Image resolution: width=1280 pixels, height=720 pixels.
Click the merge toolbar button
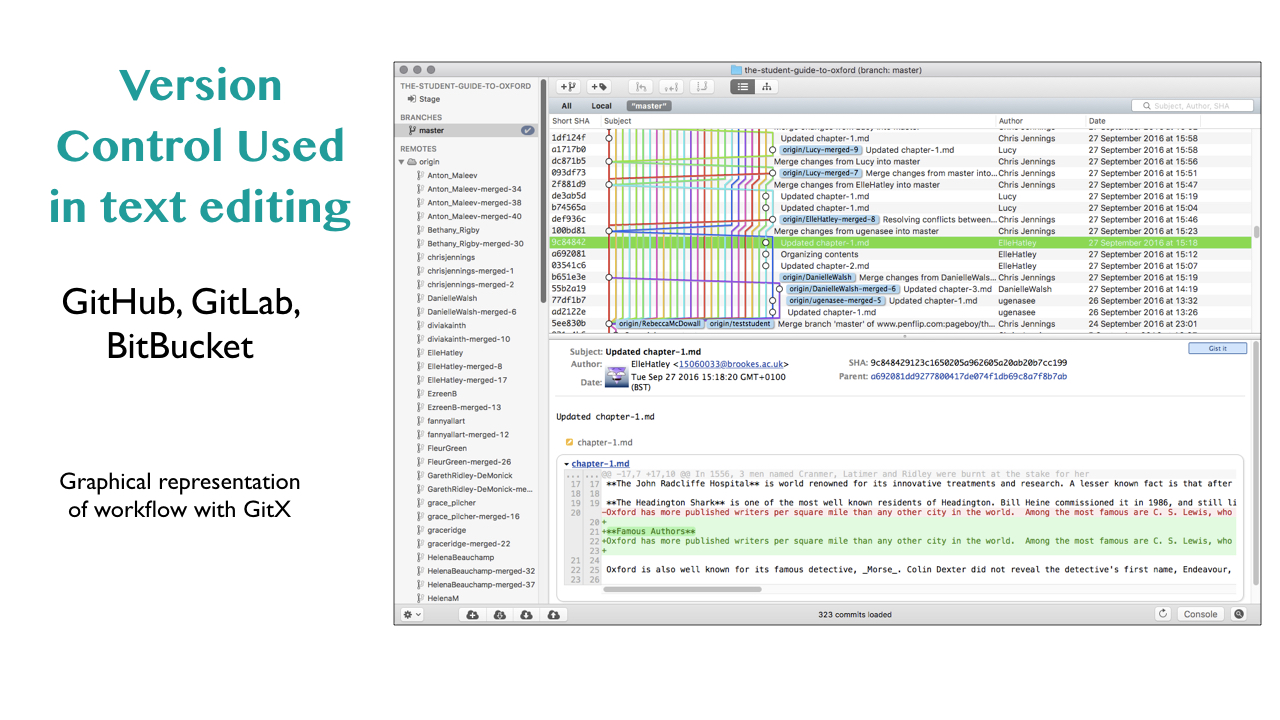(x=642, y=87)
